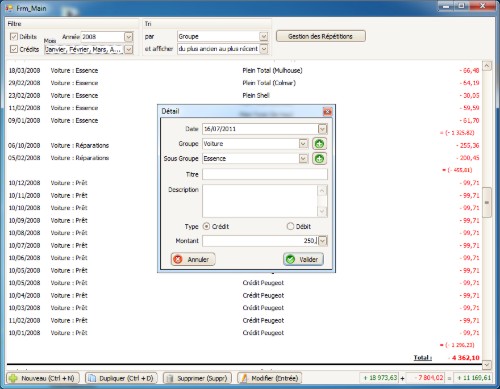
Task: Expand the Sous Groupe Essence dropdown
Action: (x=303, y=158)
